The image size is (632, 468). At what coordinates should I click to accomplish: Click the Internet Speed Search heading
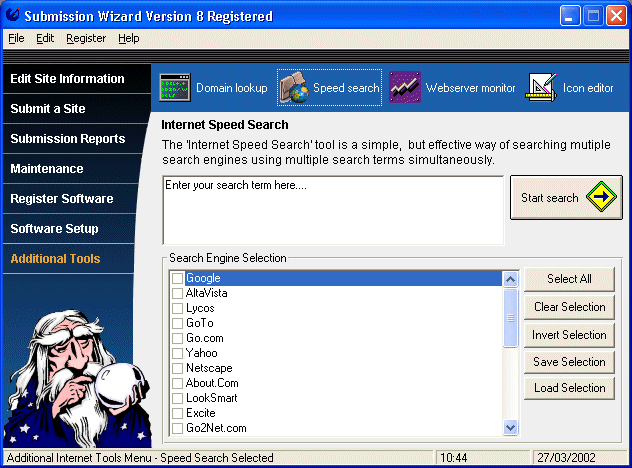click(x=225, y=125)
